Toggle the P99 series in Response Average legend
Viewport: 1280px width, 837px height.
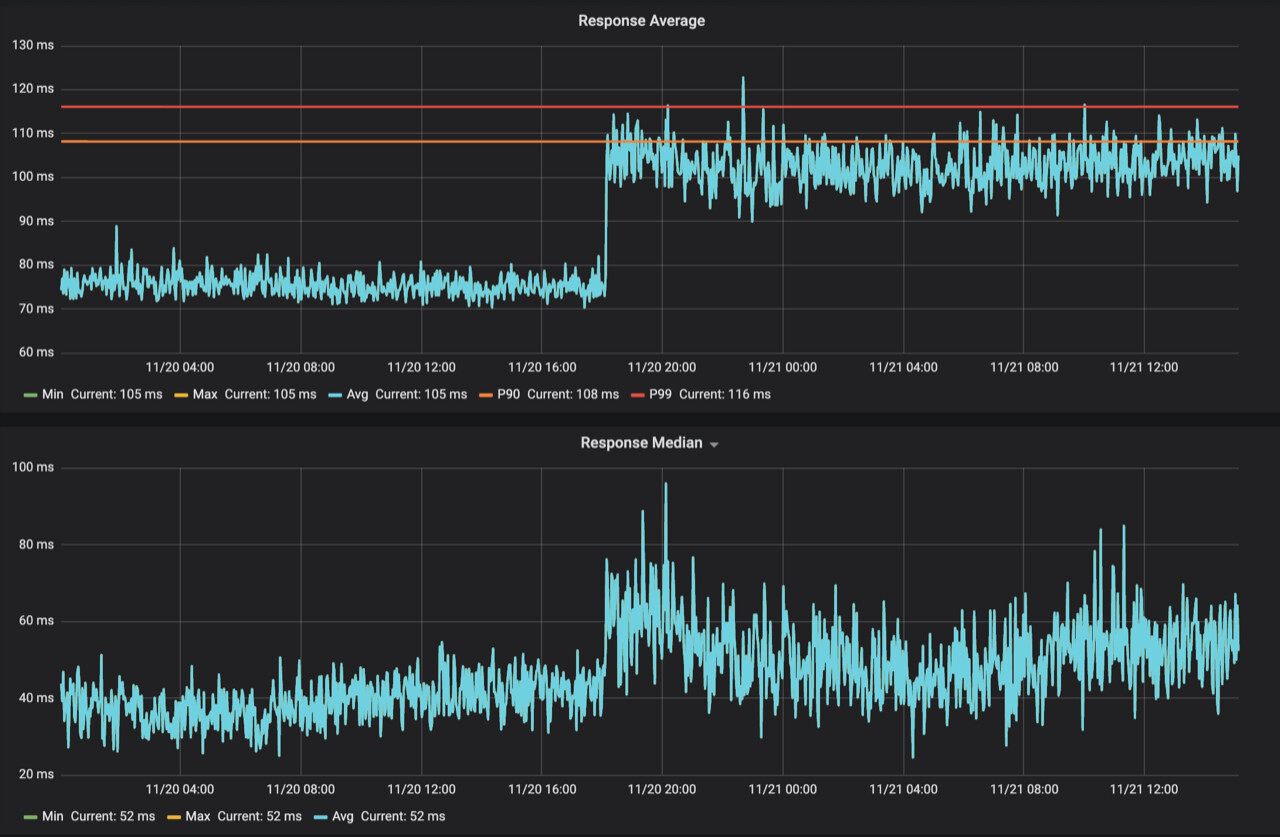tap(660, 394)
